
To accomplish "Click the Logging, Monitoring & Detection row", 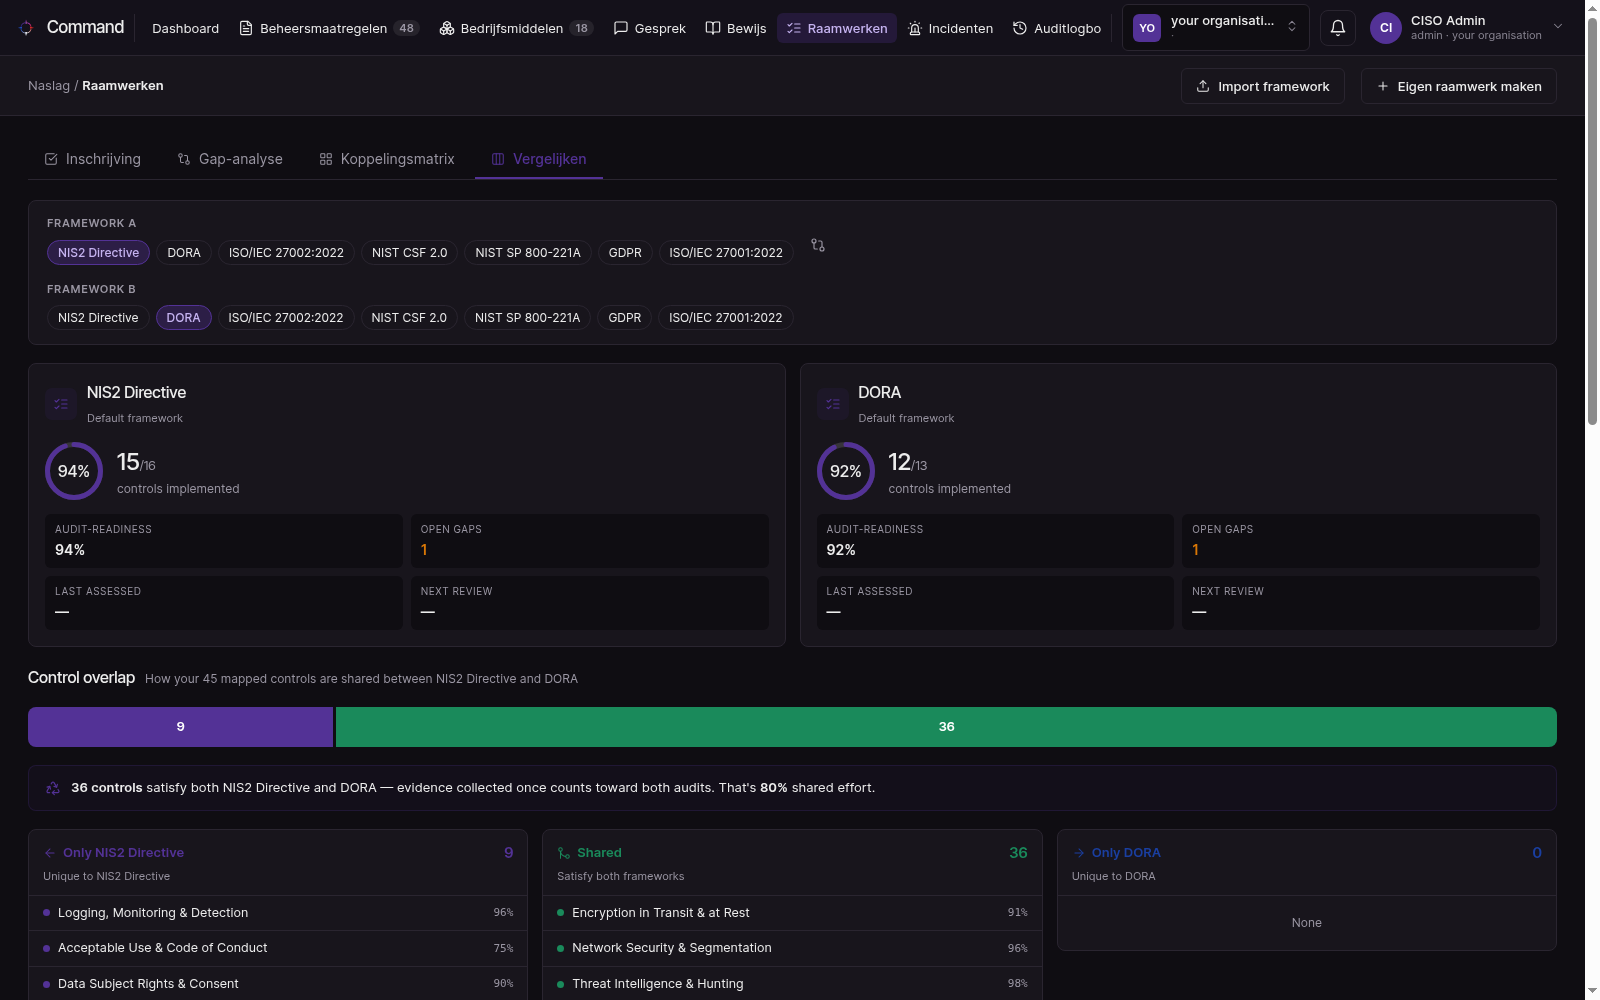I will click(x=278, y=913).
